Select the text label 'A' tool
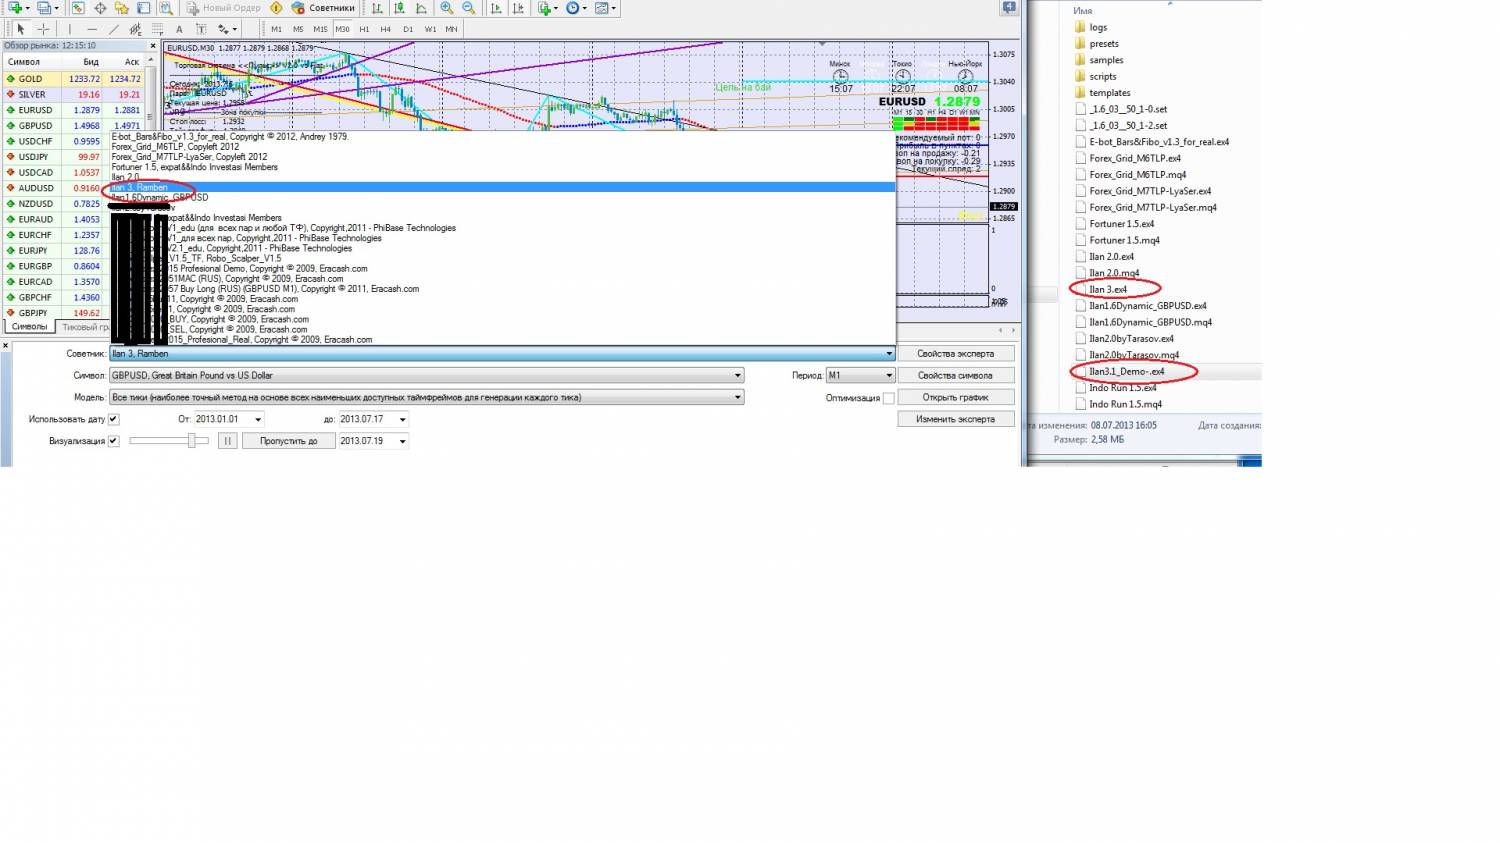 tap(179, 29)
